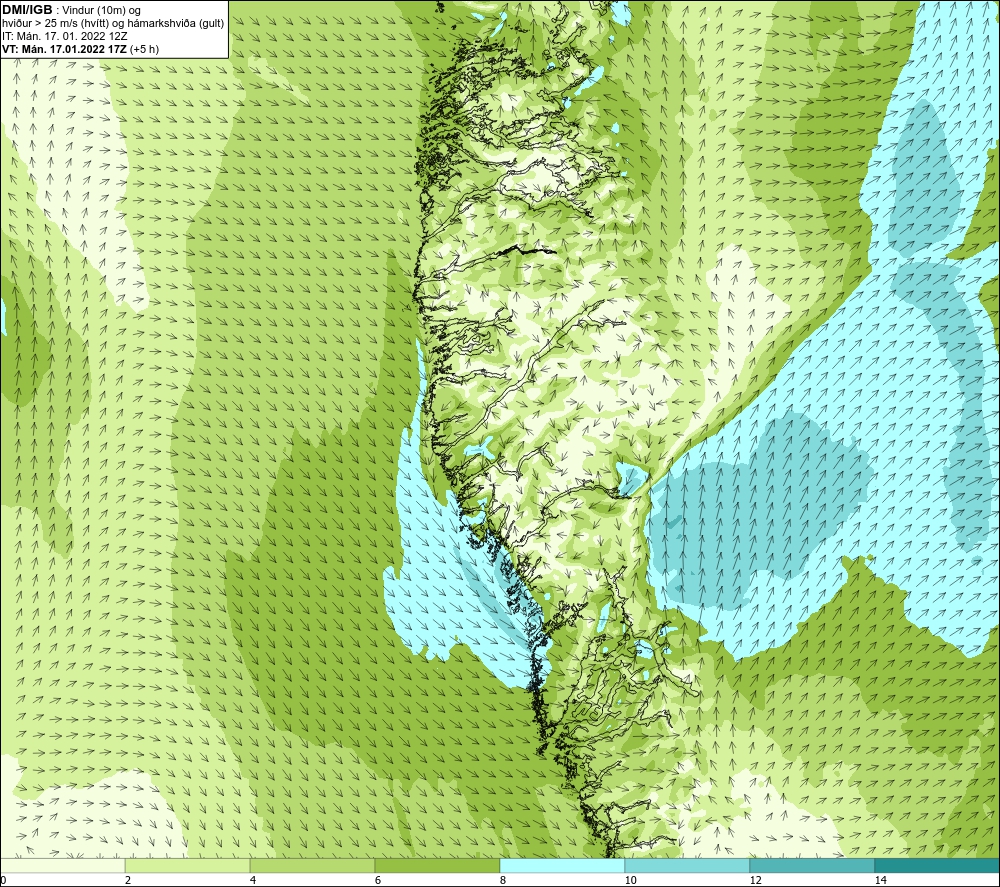Viewport: 1000px width, 887px height.
Task: Click the scale label '2'
Action: (128, 881)
